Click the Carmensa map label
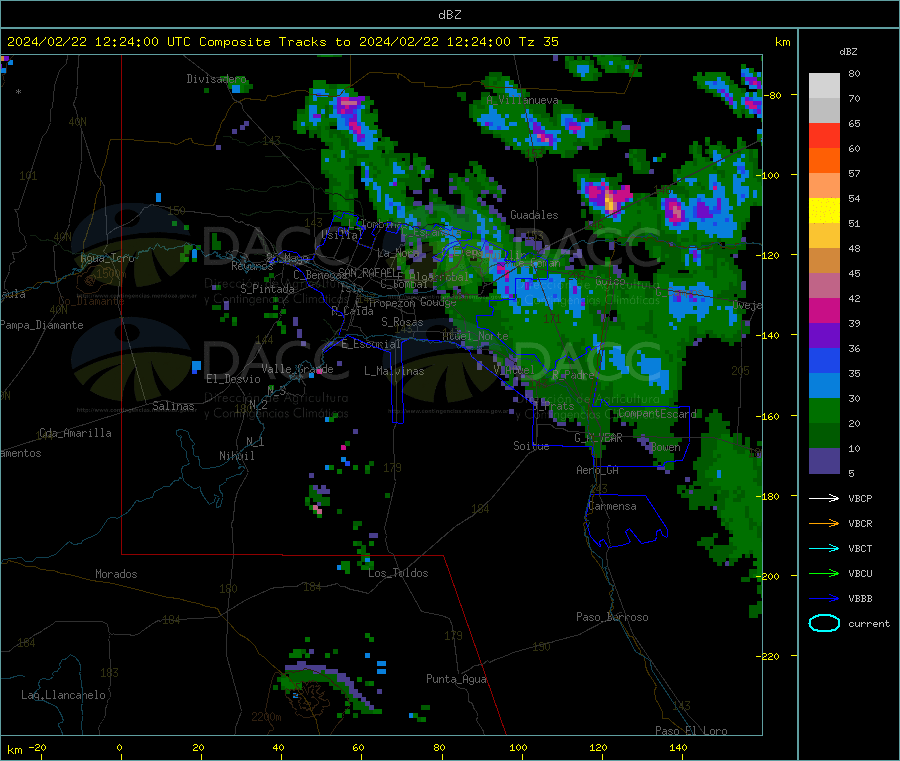Screen dimensions: 900x761 pyautogui.click(x=612, y=507)
